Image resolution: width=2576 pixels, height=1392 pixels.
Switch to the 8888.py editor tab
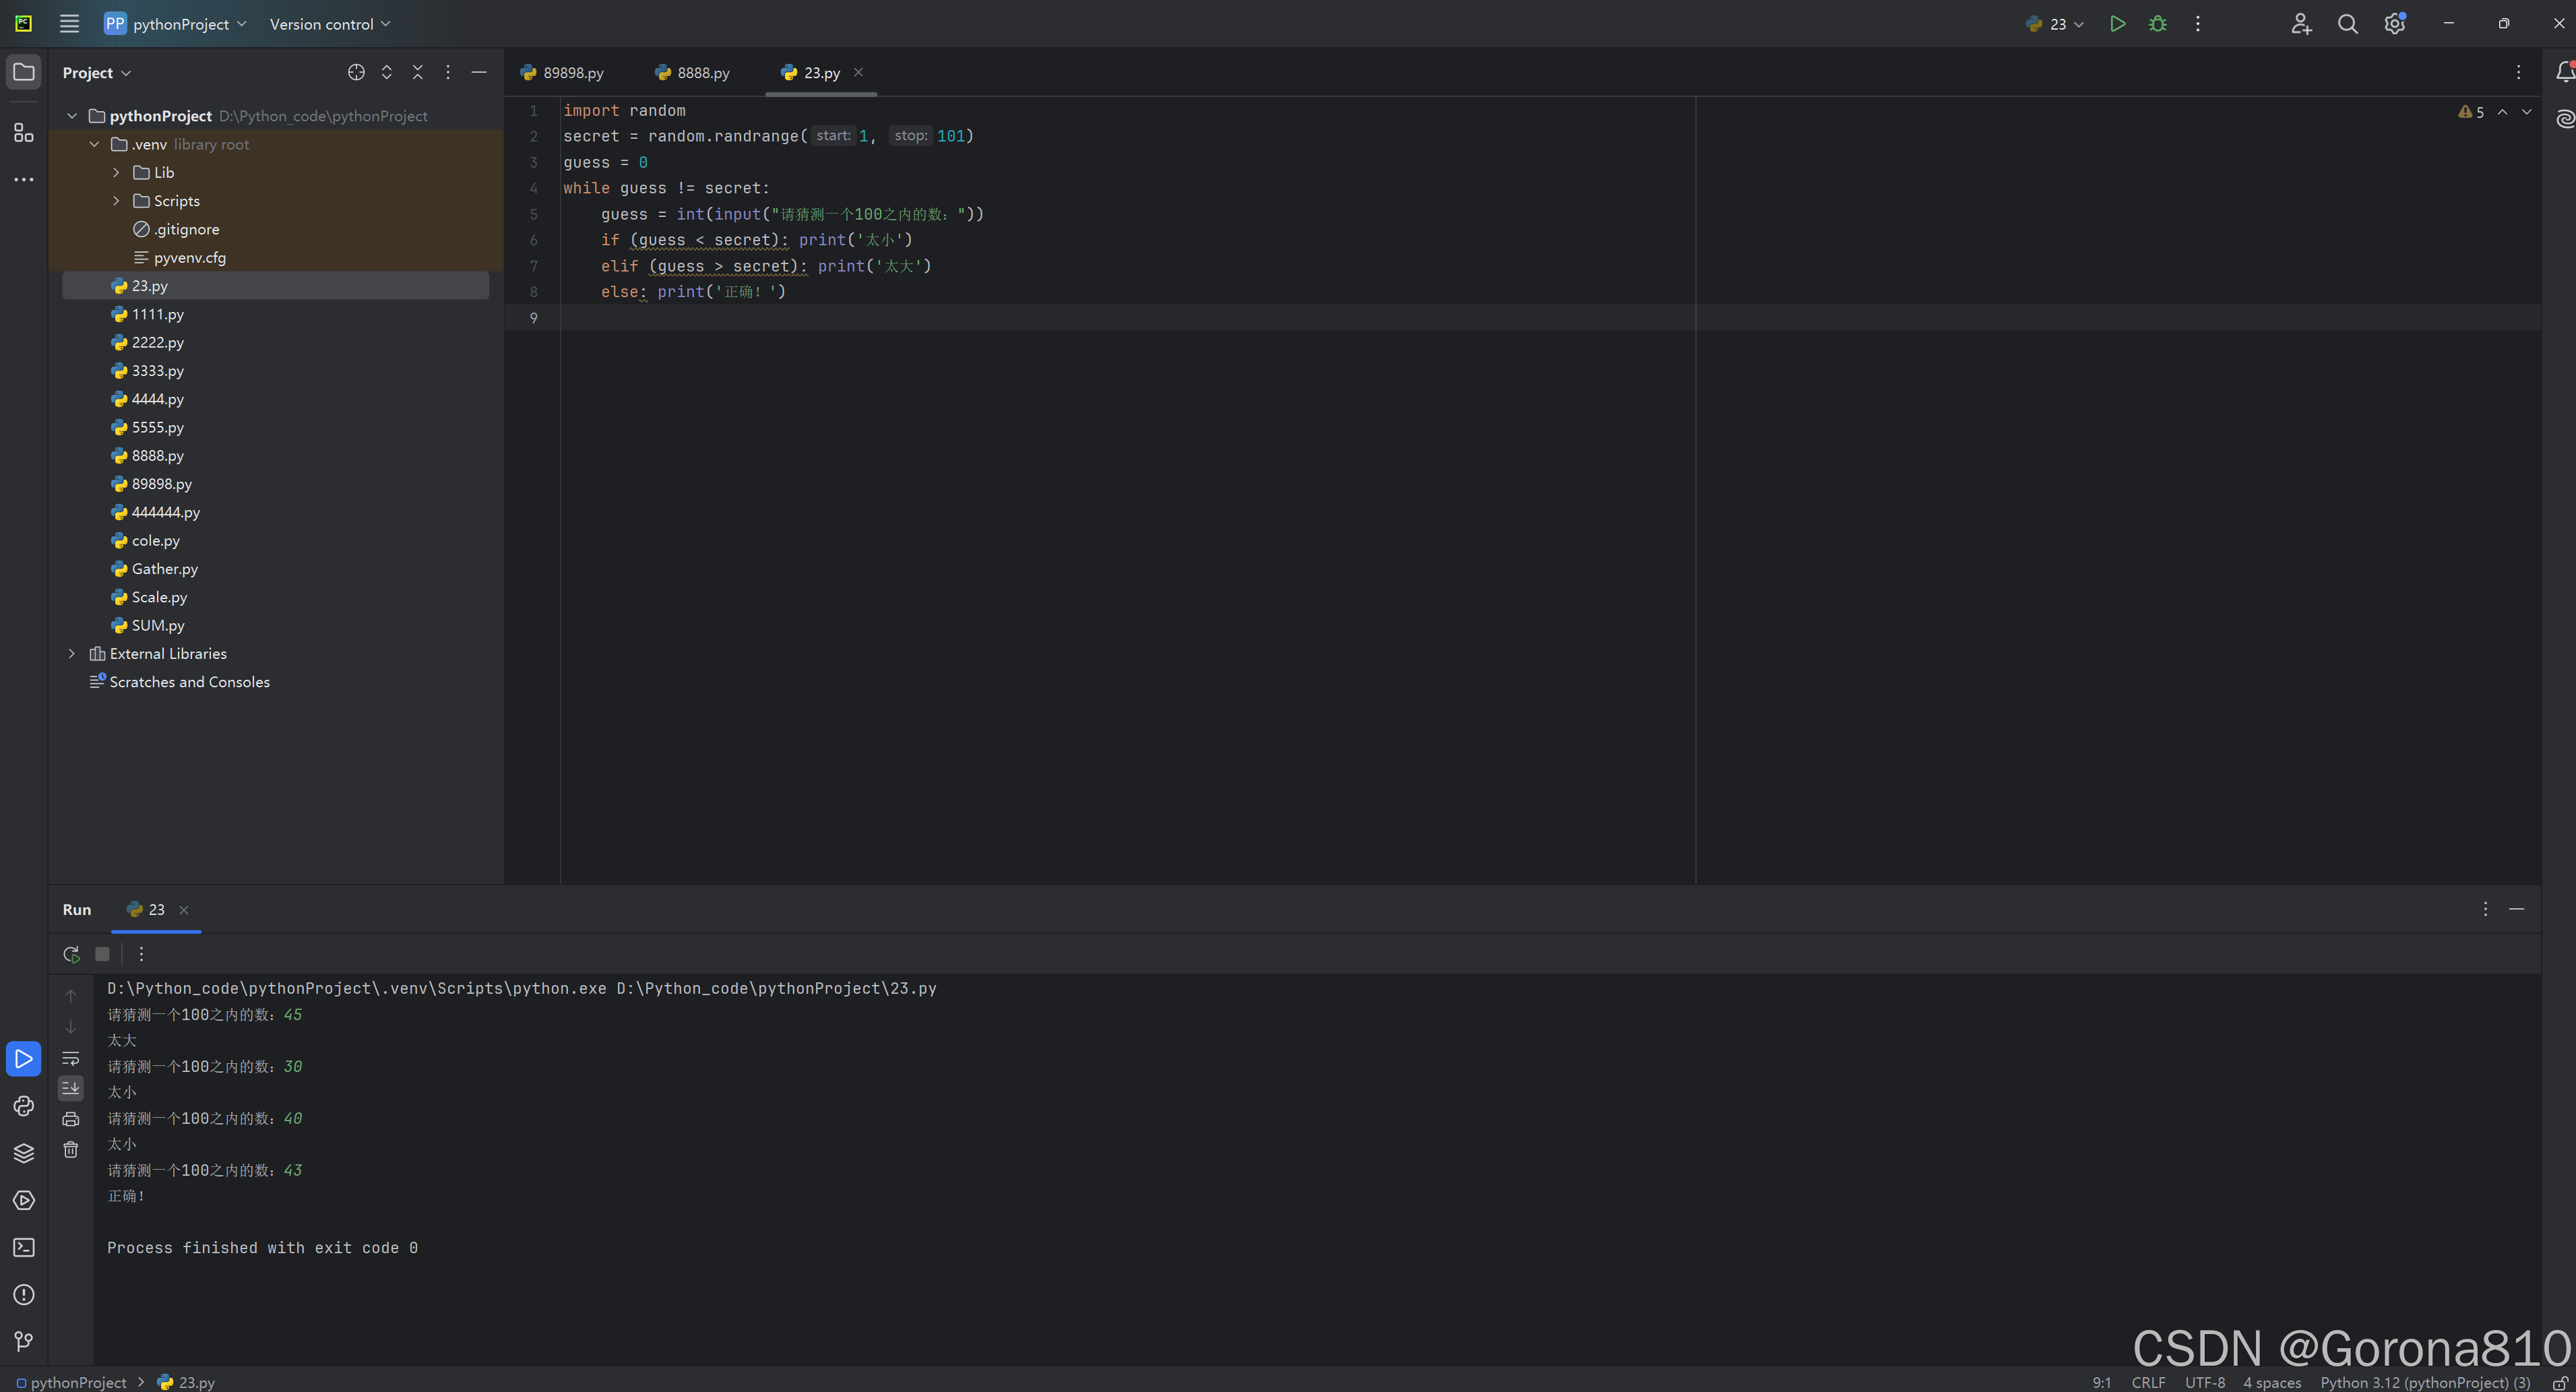tap(693, 73)
